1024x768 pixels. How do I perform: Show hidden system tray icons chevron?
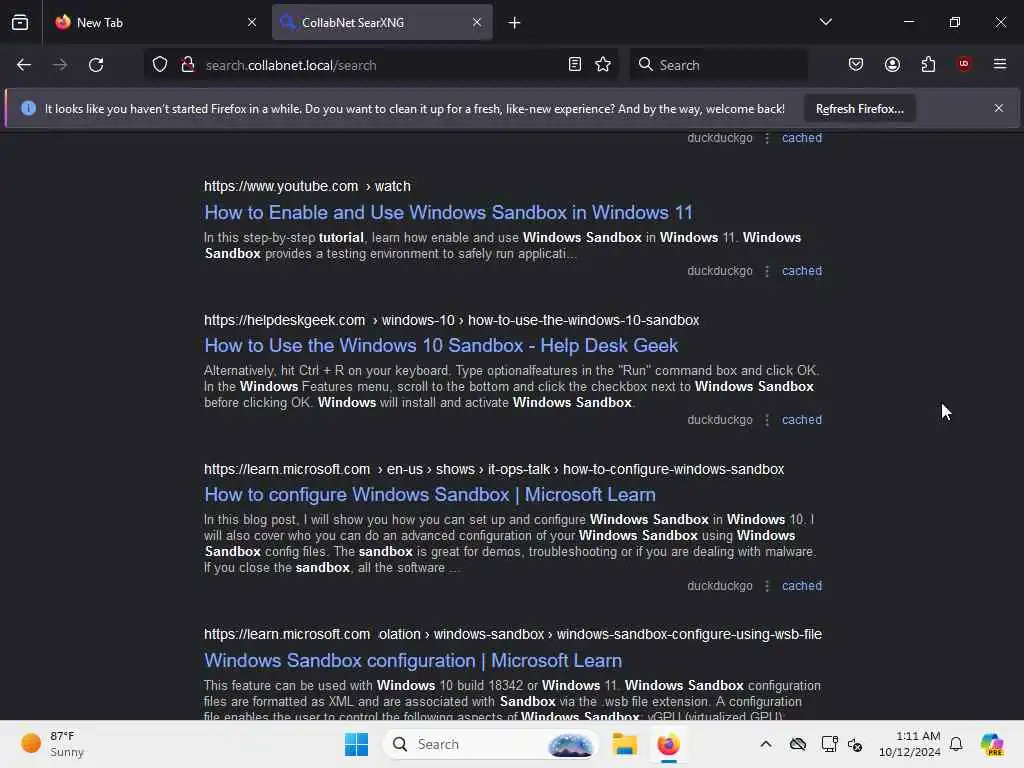pyautogui.click(x=766, y=744)
